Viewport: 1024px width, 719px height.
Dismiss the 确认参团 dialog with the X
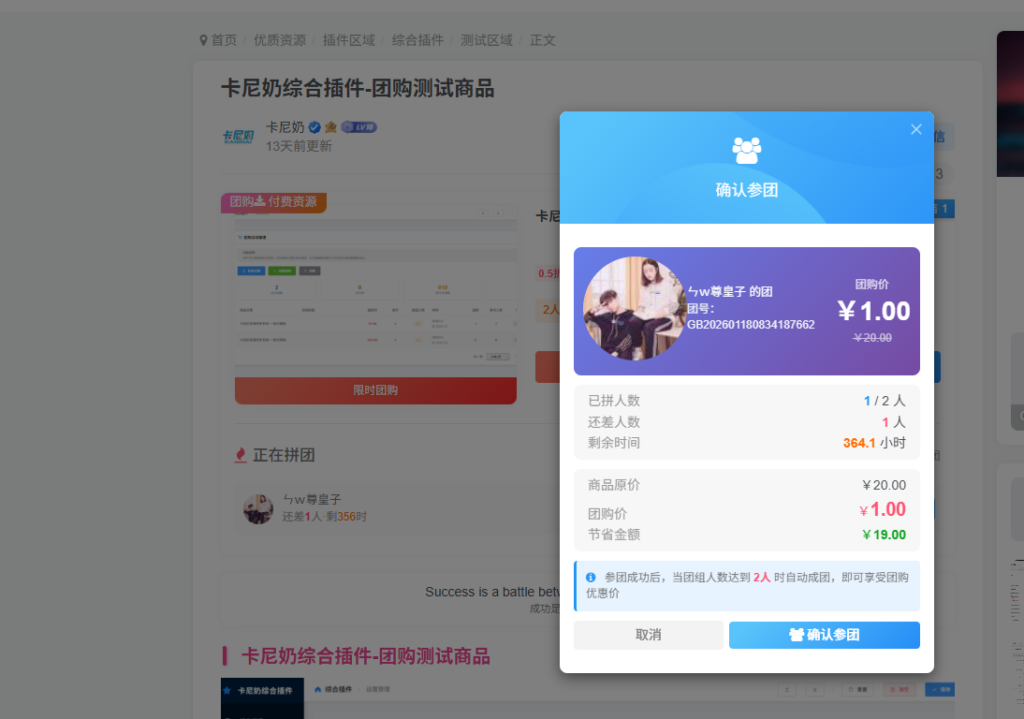(x=915, y=128)
